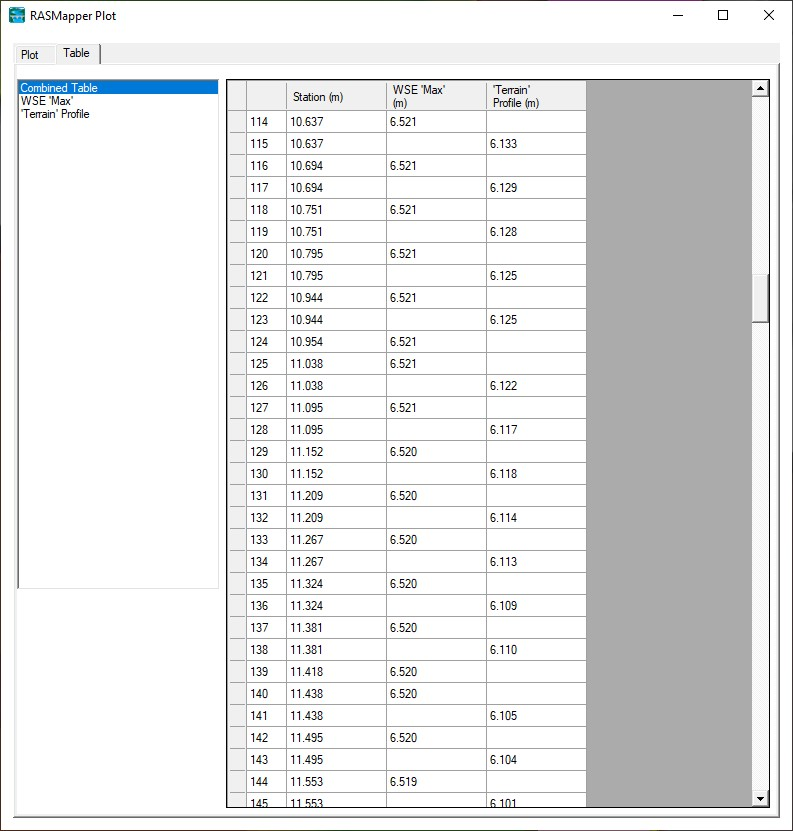The image size is (793, 831).
Task: Click station 11.267 in row 134
Action: (336, 562)
